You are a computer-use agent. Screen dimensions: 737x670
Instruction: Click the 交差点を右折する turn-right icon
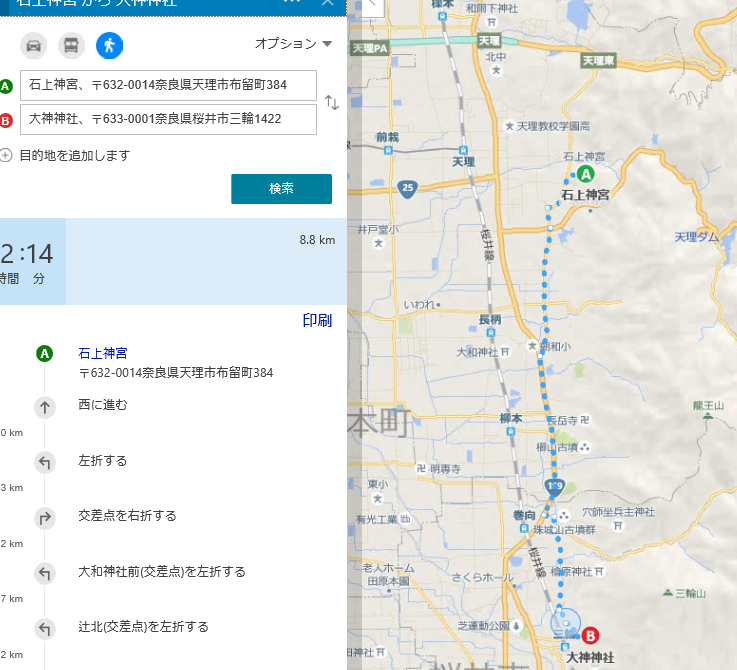44,518
